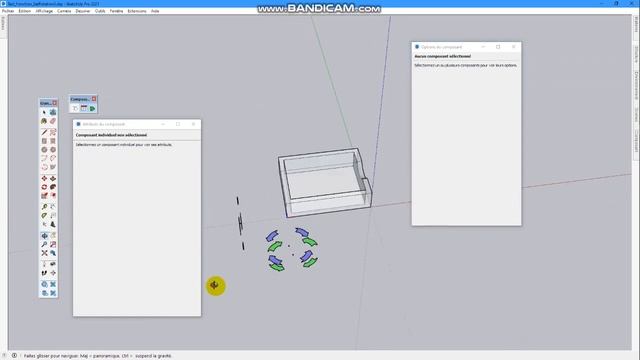The width and height of the screenshot is (640, 360).
Task: Pick the Rotated Rectangle tool
Action: tap(53, 141)
